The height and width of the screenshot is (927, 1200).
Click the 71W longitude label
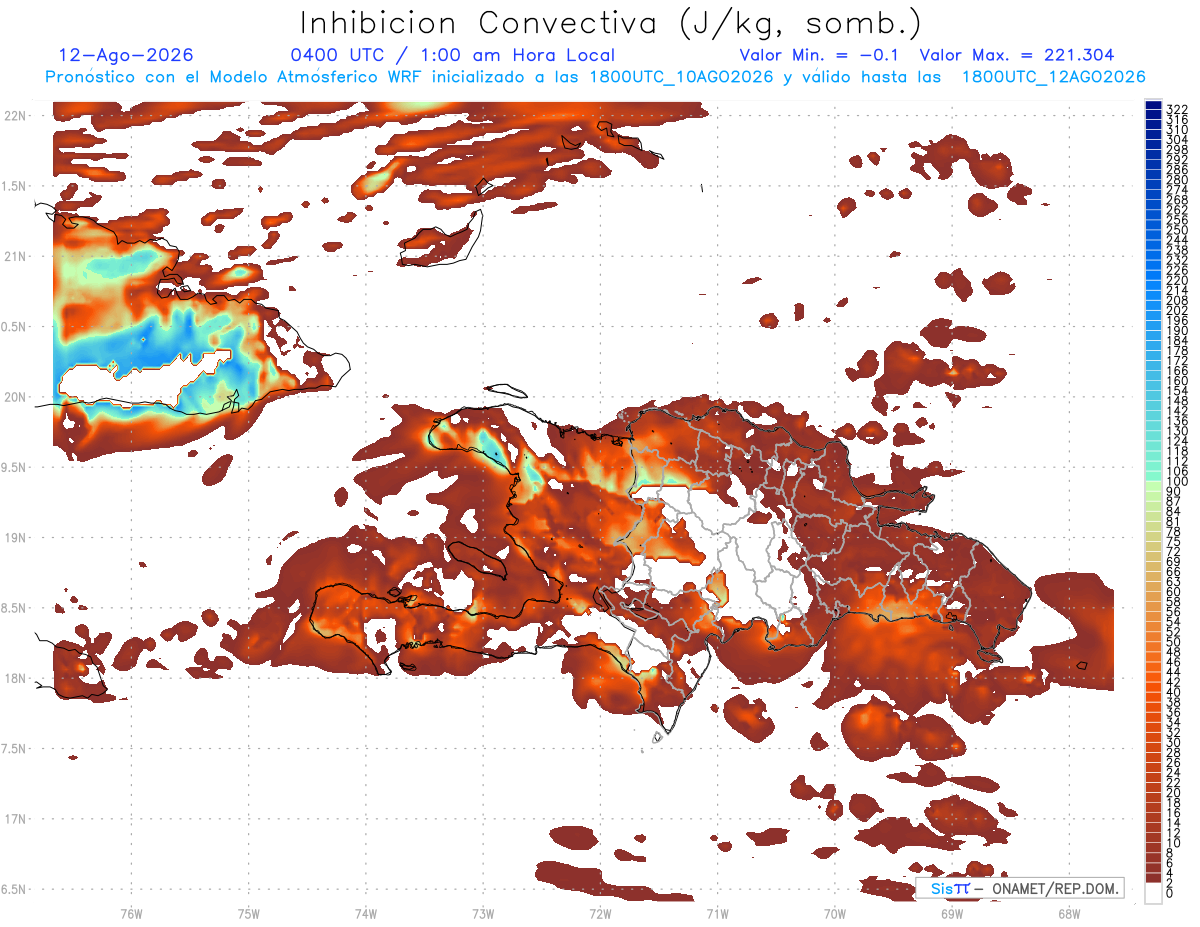tap(717, 912)
